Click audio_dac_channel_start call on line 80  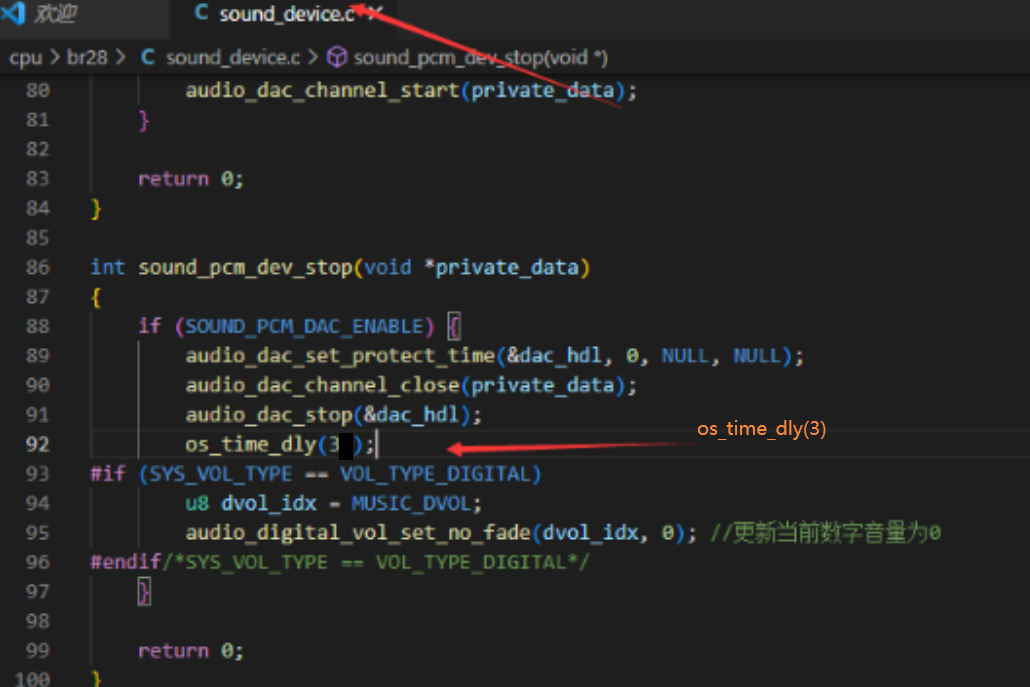pyautogui.click(x=322, y=90)
